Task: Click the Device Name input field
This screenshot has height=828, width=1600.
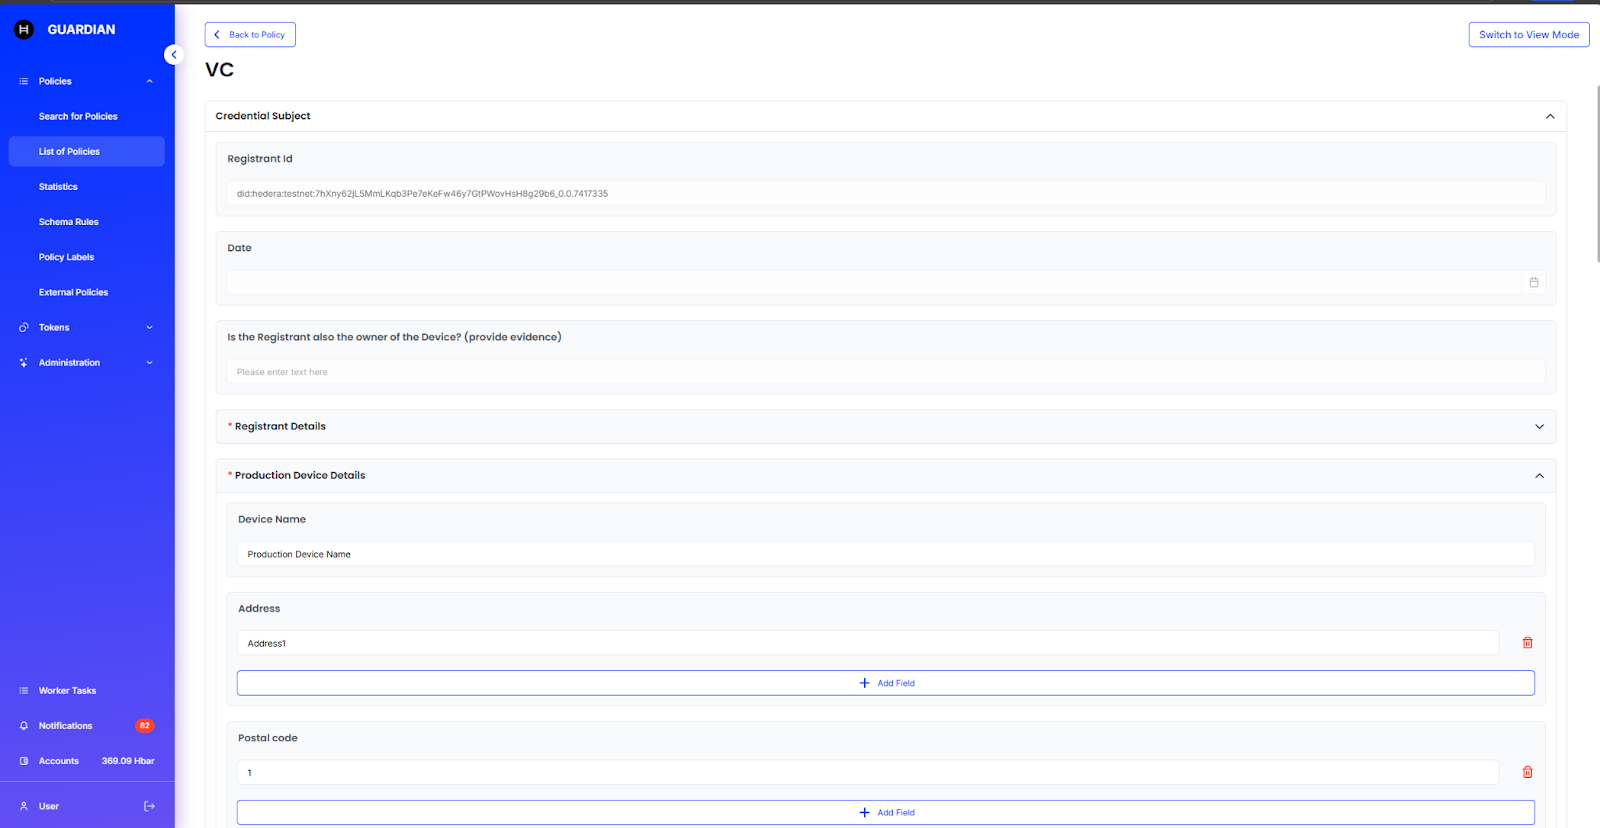Action: 885,554
